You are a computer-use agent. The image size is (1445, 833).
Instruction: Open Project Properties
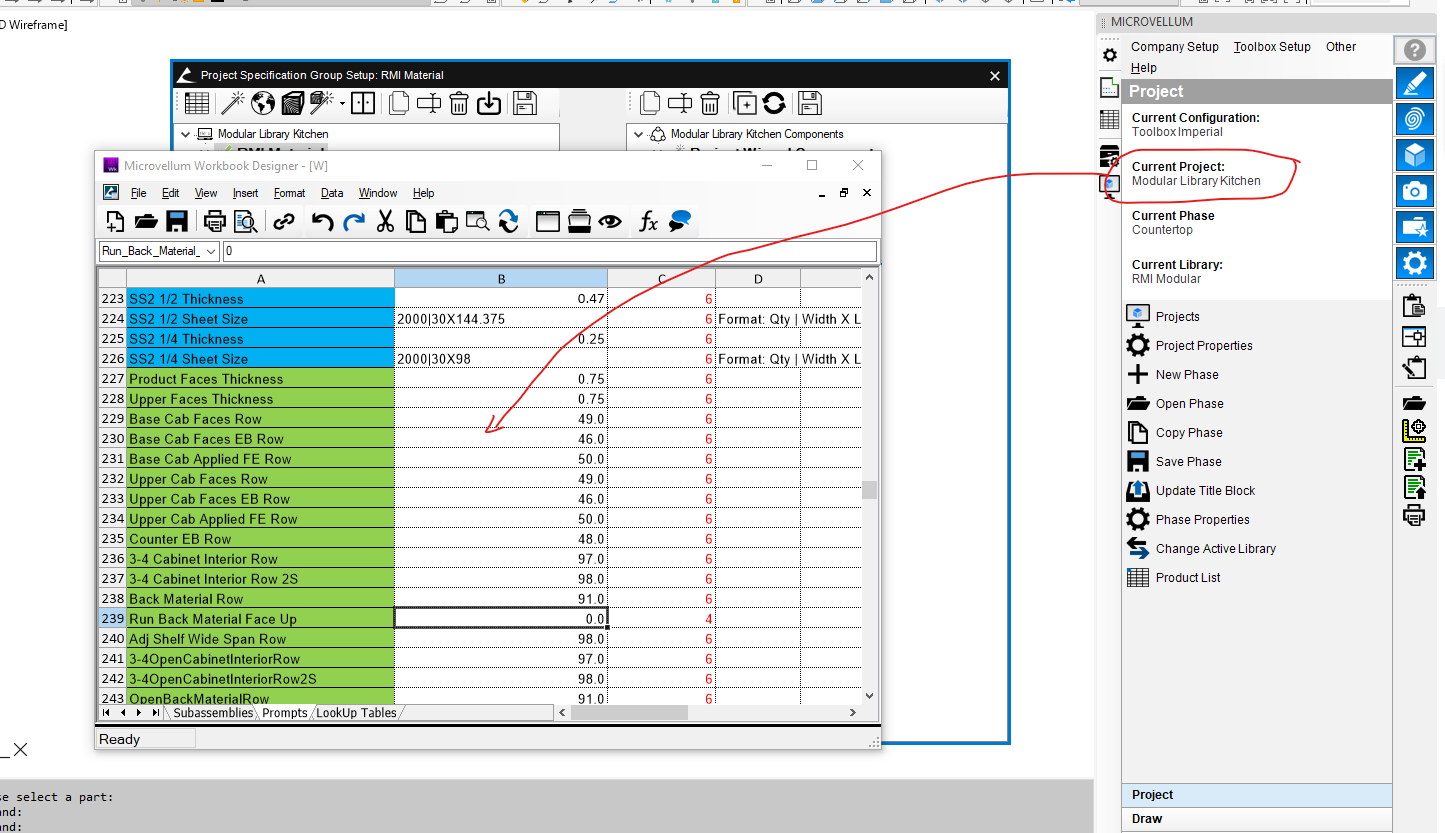(x=1204, y=345)
